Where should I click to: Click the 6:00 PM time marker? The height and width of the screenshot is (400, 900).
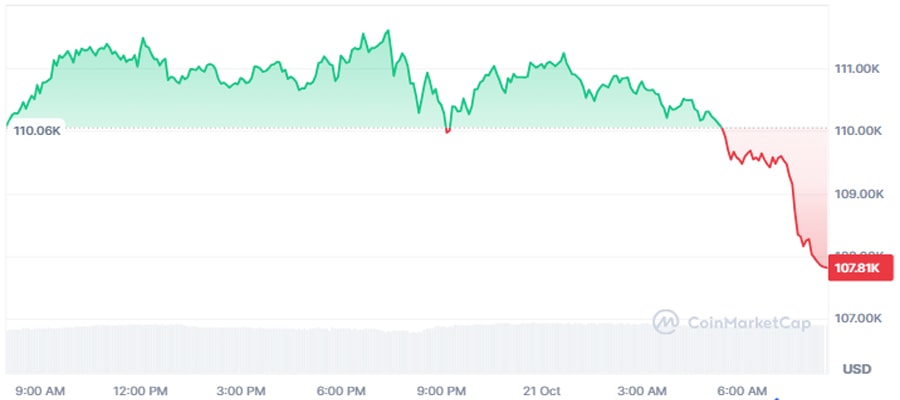pyautogui.click(x=342, y=389)
